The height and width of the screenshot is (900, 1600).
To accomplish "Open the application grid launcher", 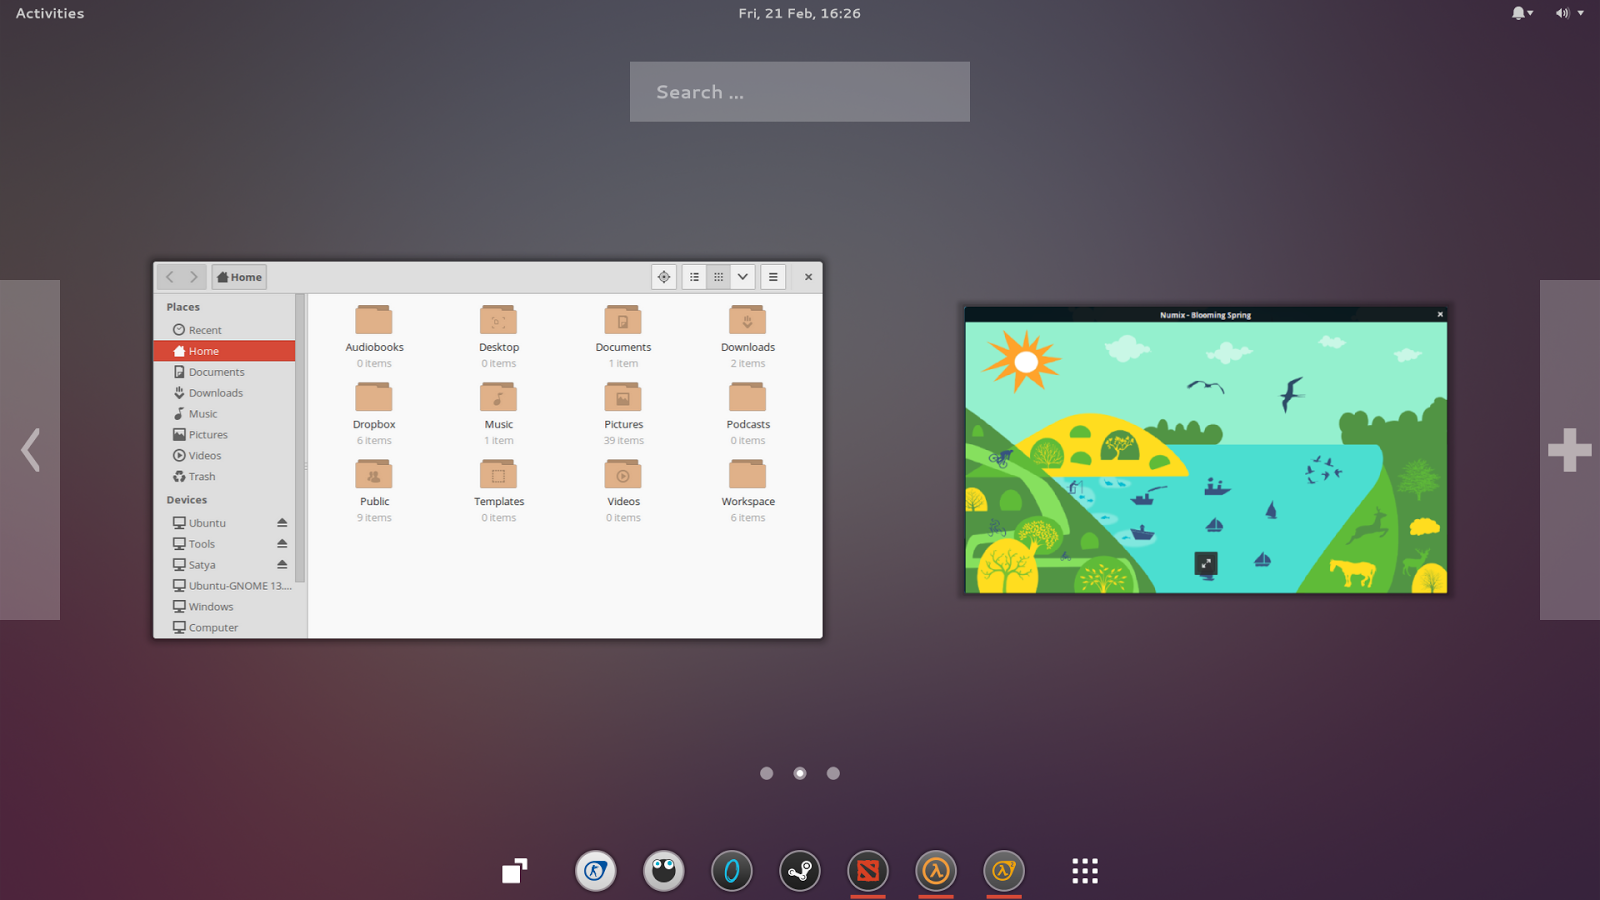I will coord(1084,871).
